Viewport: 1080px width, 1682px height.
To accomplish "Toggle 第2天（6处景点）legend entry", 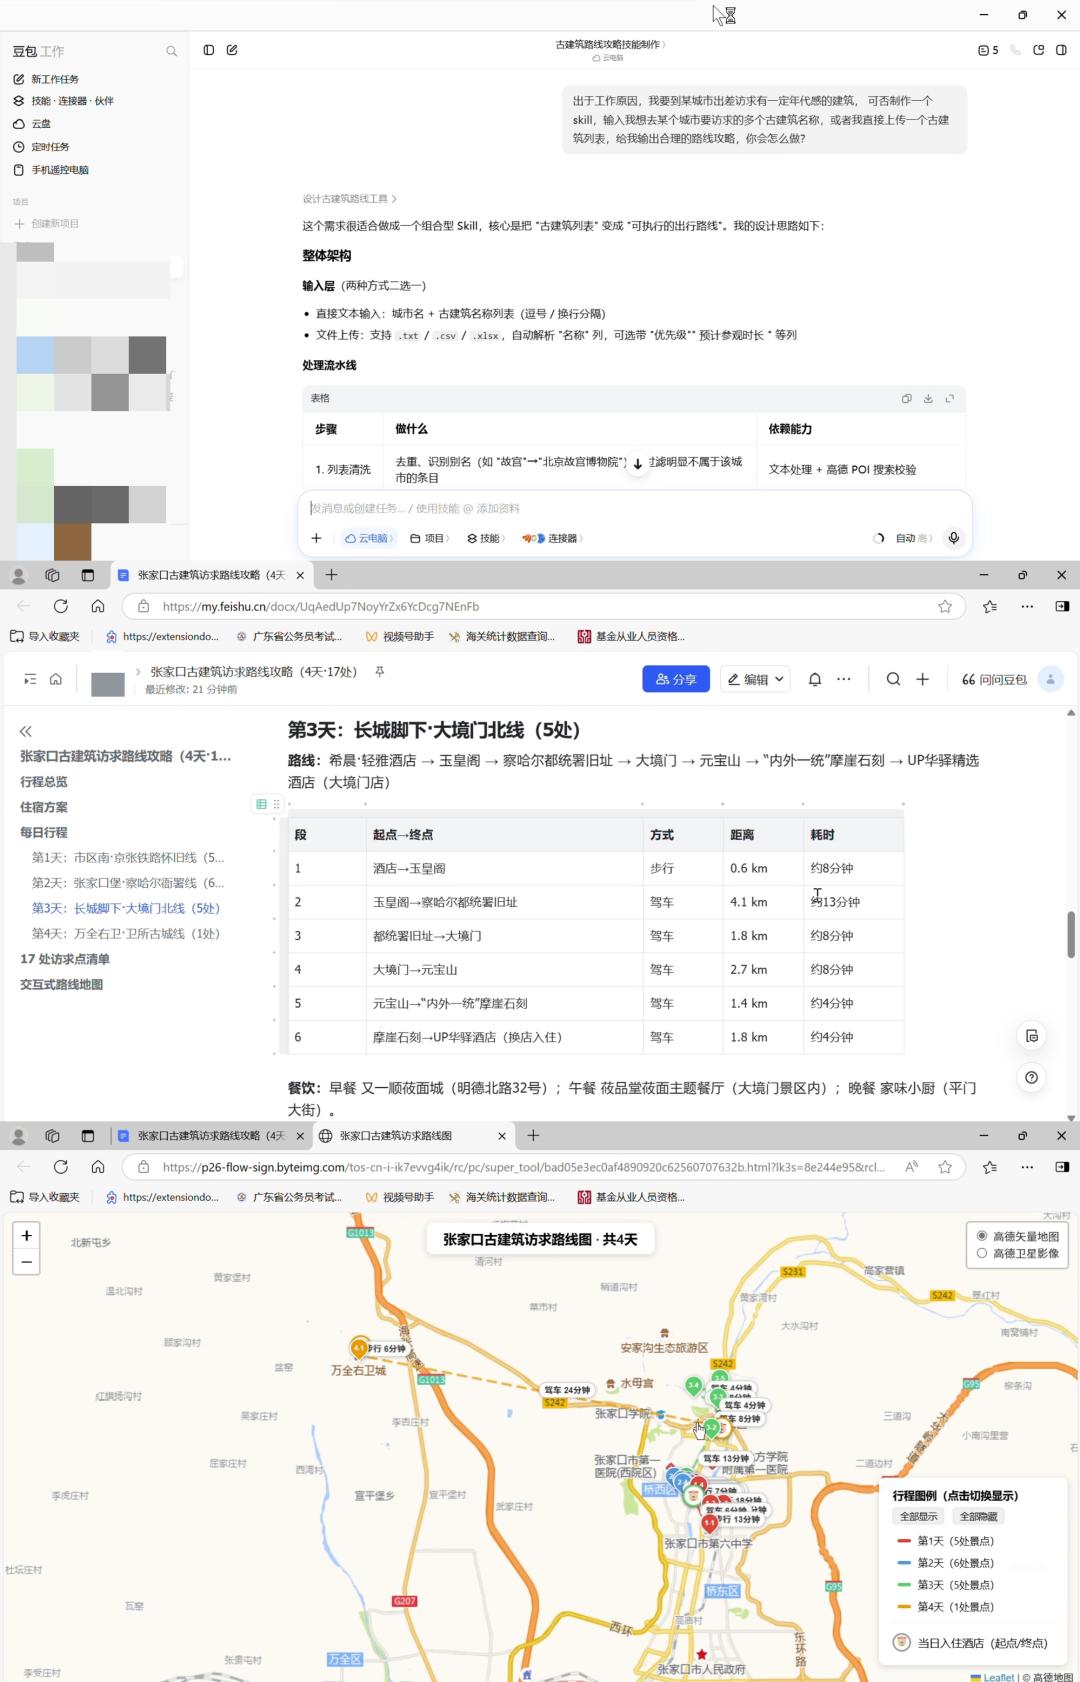I will tap(946, 1563).
